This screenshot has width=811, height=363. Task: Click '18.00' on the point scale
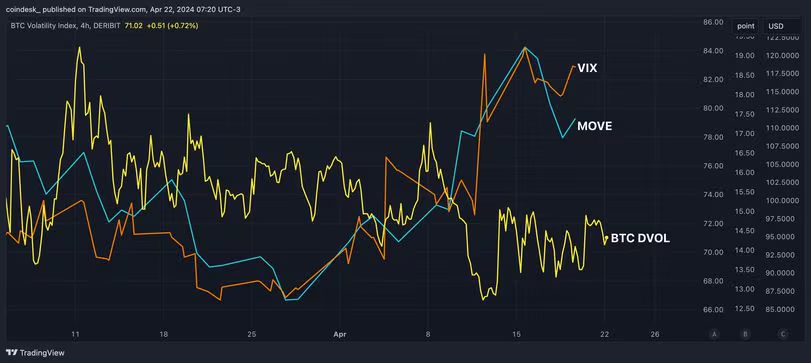point(744,95)
